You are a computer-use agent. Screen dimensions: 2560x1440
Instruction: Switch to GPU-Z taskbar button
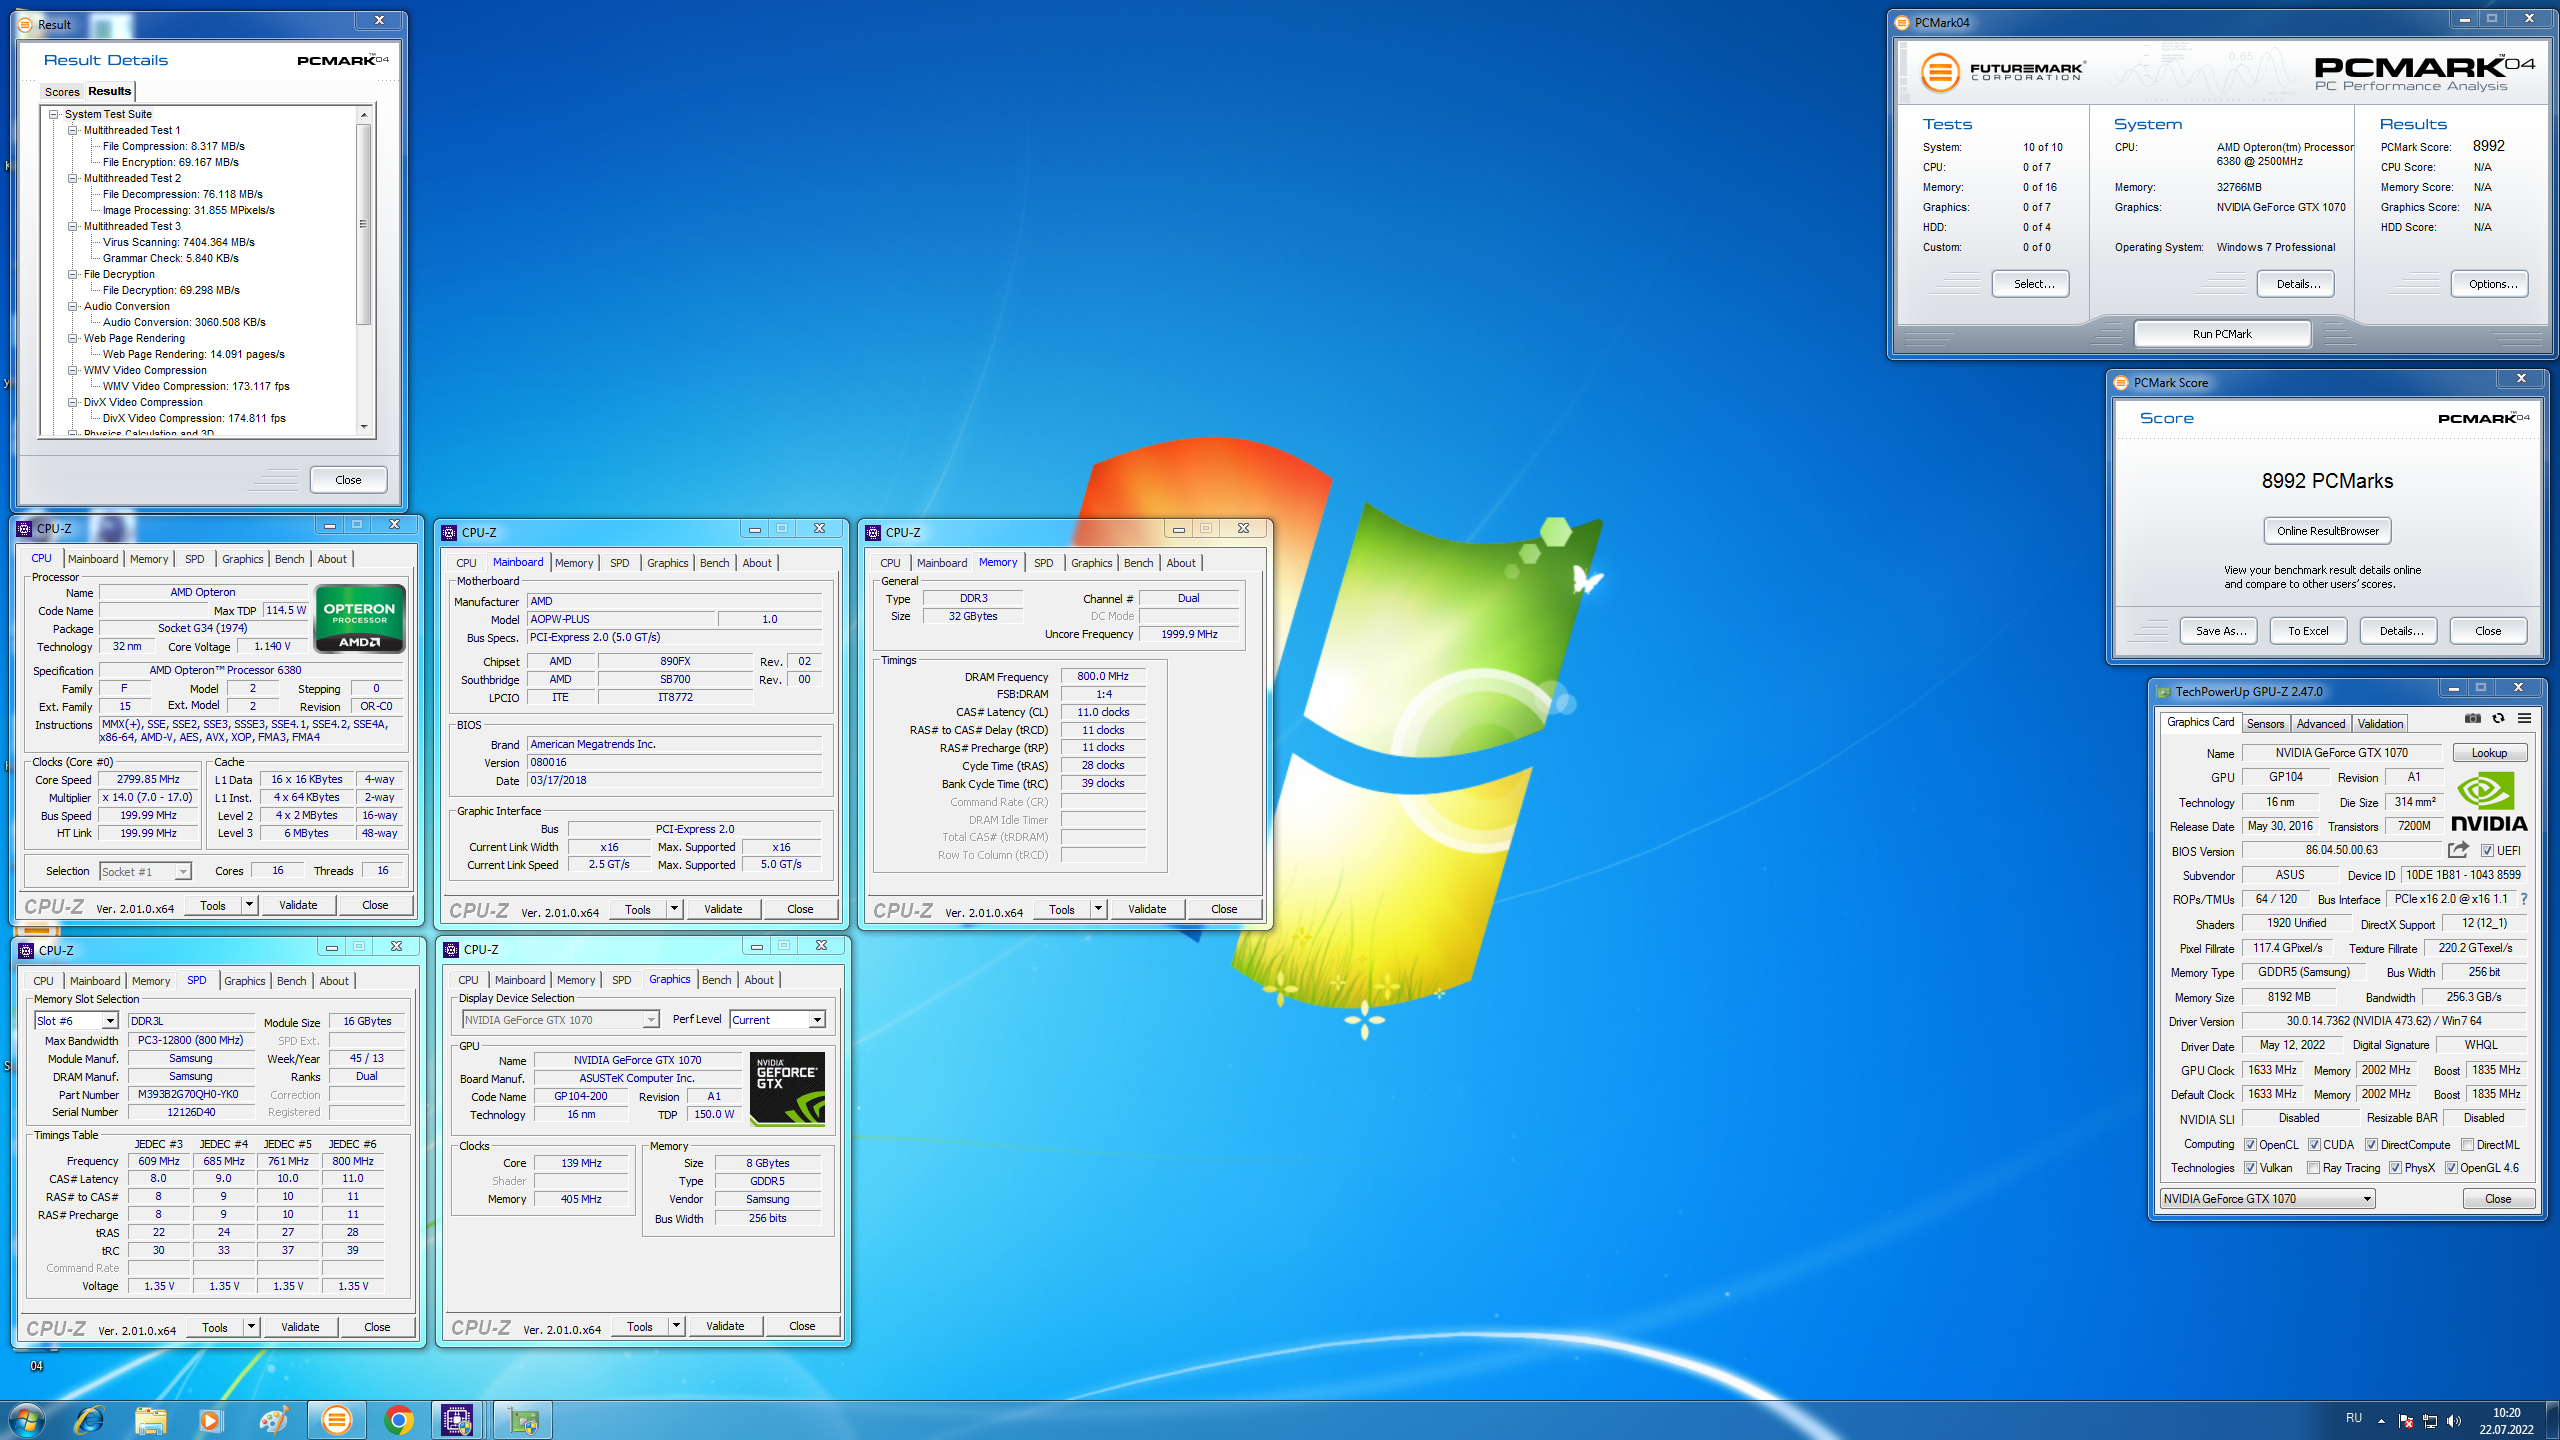[x=523, y=1420]
